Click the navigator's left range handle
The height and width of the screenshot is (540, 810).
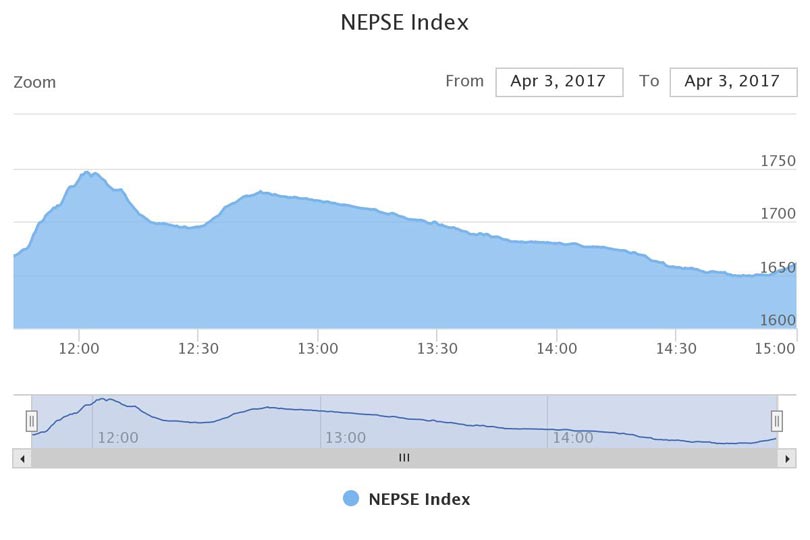[x=31, y=421]
